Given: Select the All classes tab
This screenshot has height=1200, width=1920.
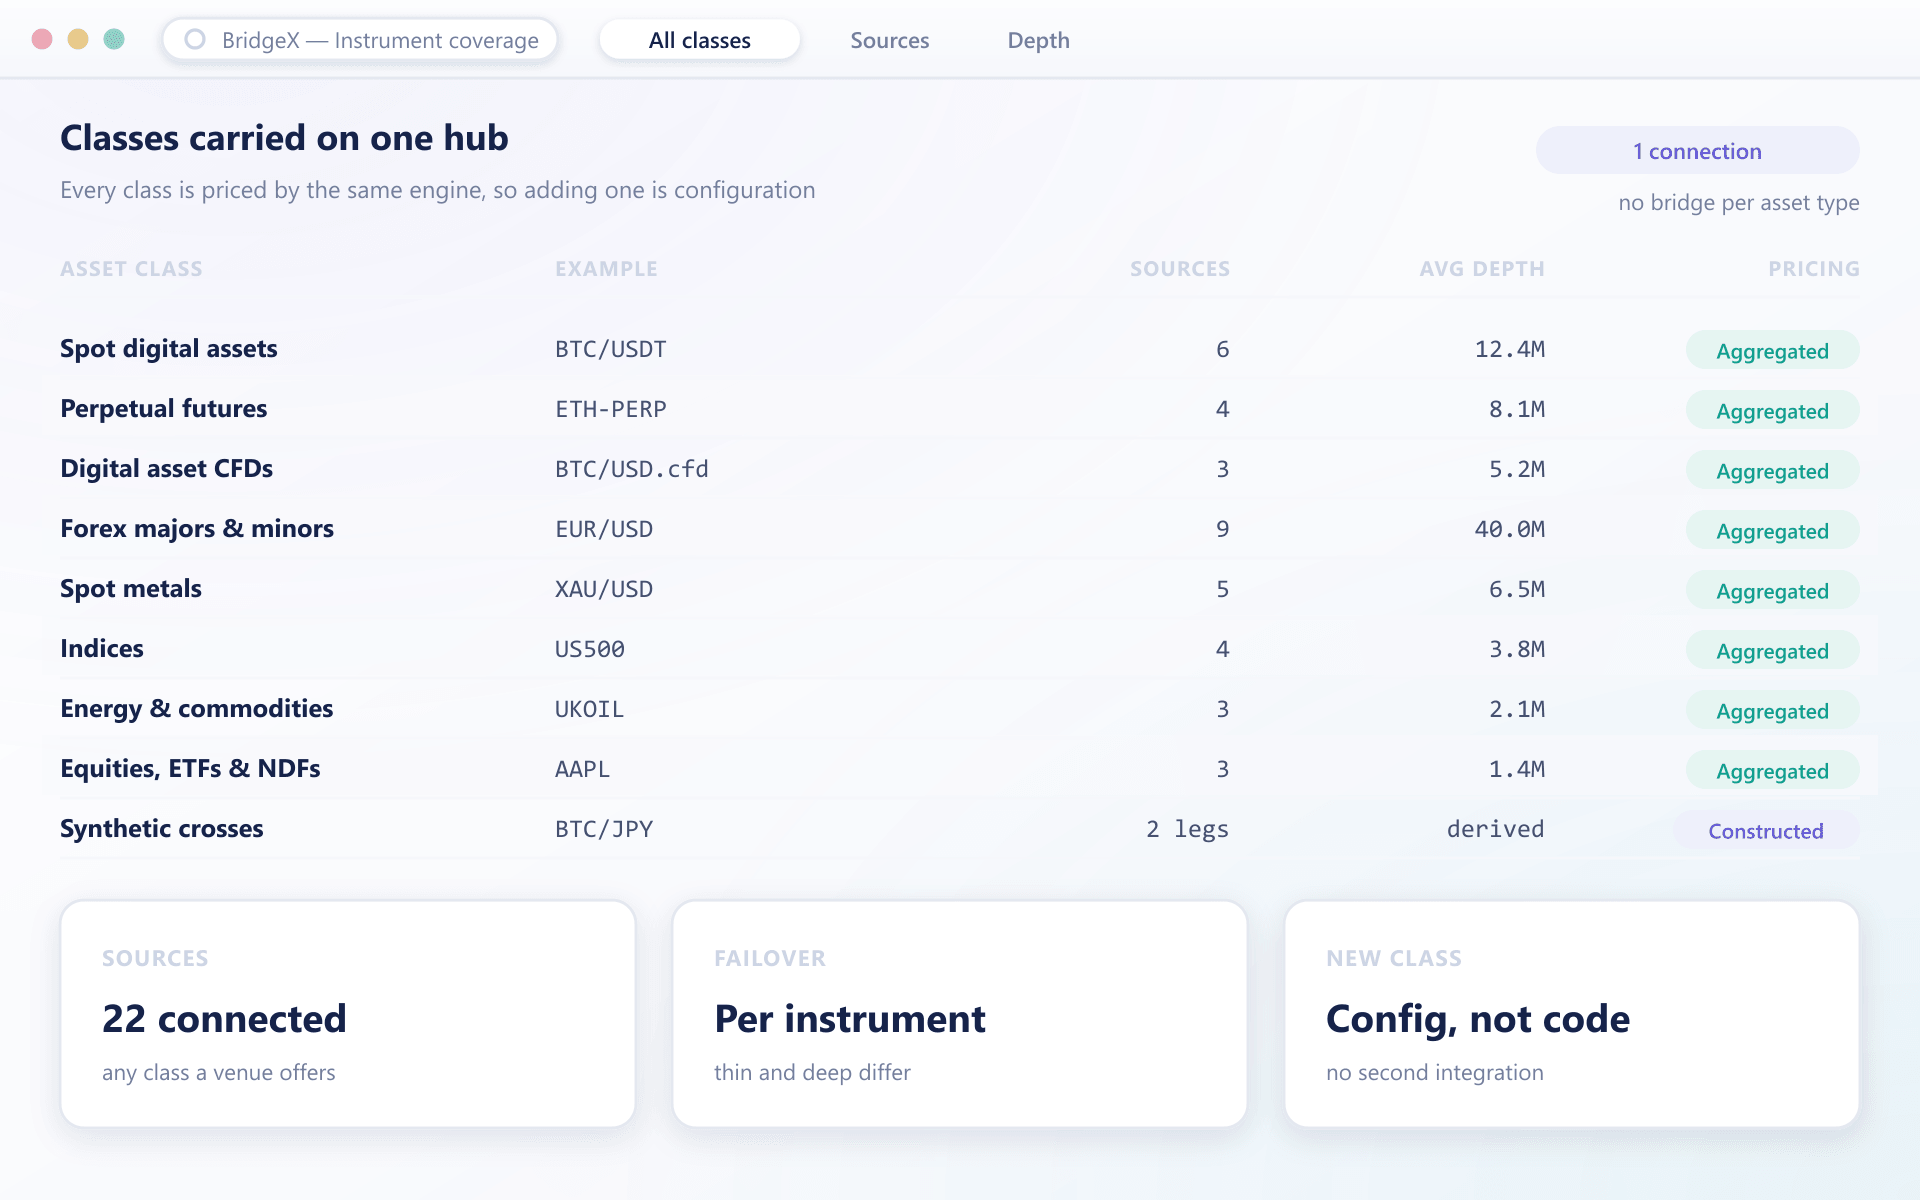Looking at the screenshot, I should (700, 40).
